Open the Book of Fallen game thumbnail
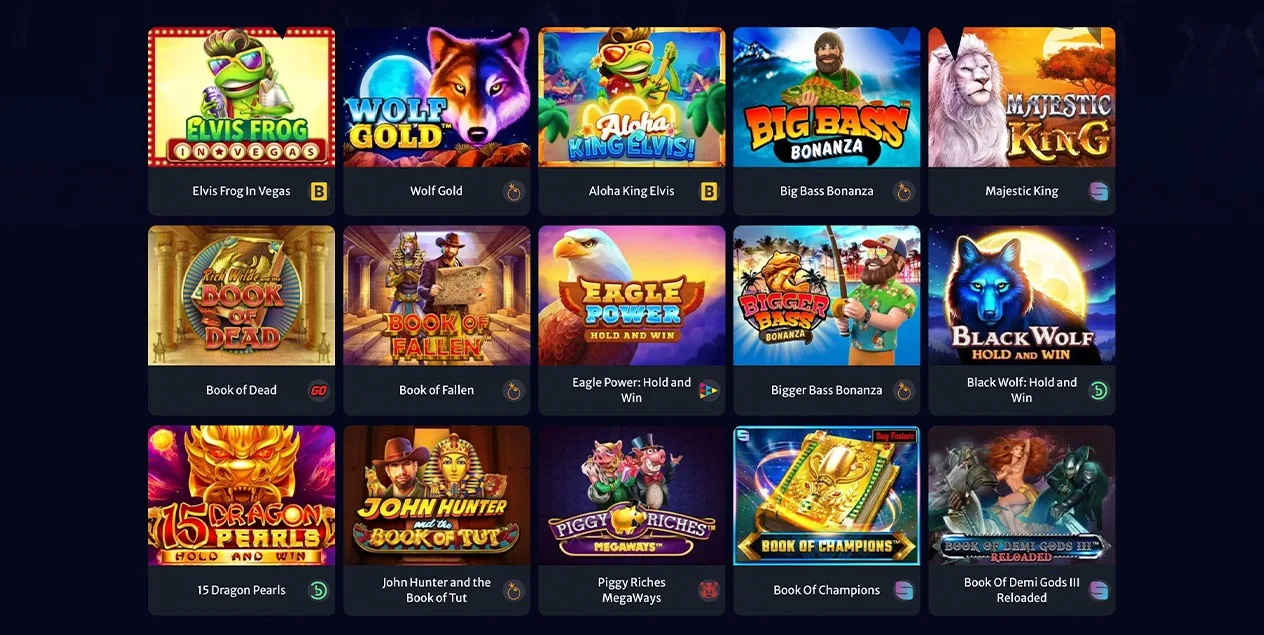Viewport: 1264px width, 635px height. [437, 295]
